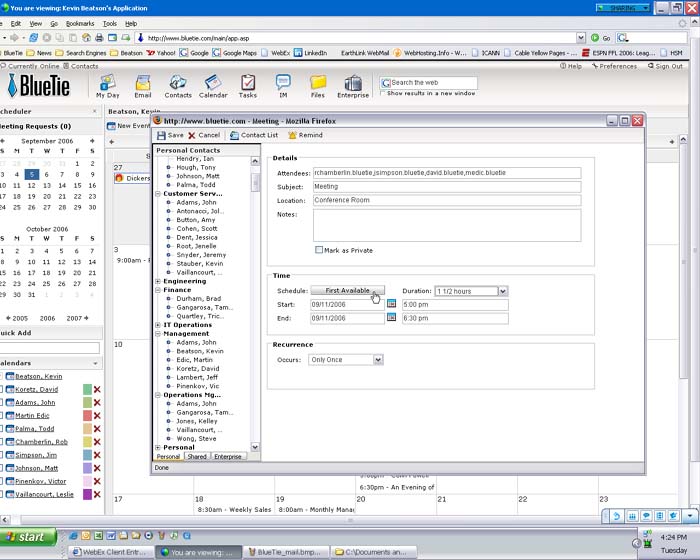Remove Martin Edic calendar with red X
700x560 pixels.
(97, 415)
